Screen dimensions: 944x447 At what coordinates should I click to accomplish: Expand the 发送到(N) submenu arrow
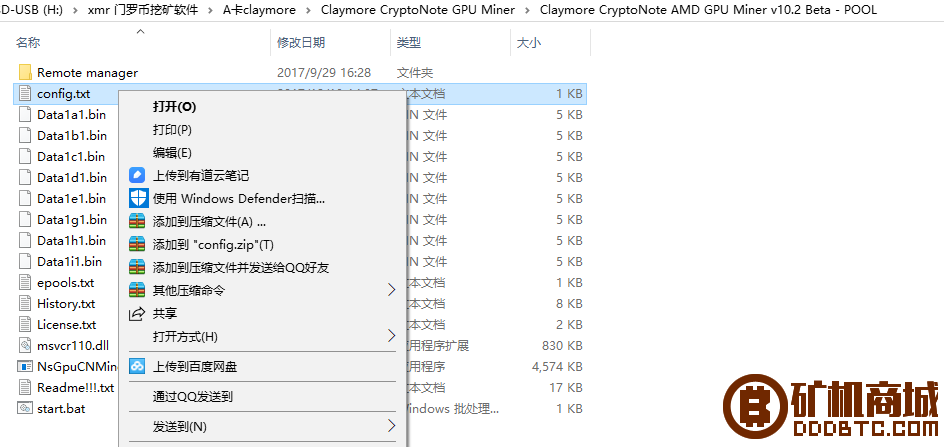pyautogui.click(x=391, y=427)
